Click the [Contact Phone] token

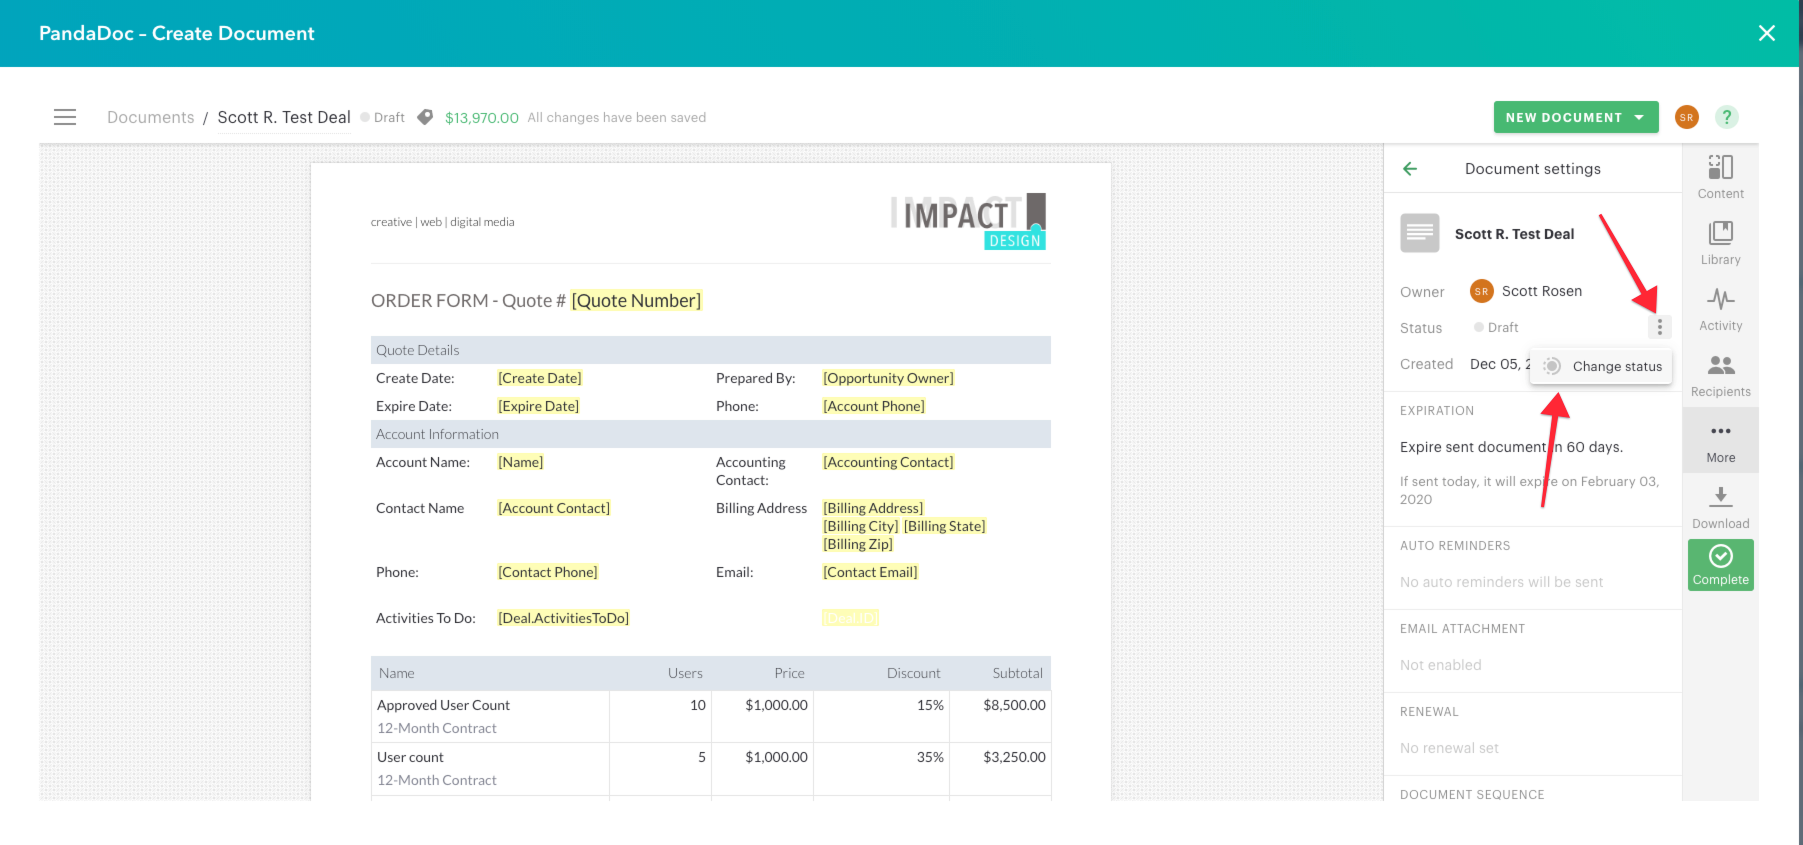click(548, 572)
